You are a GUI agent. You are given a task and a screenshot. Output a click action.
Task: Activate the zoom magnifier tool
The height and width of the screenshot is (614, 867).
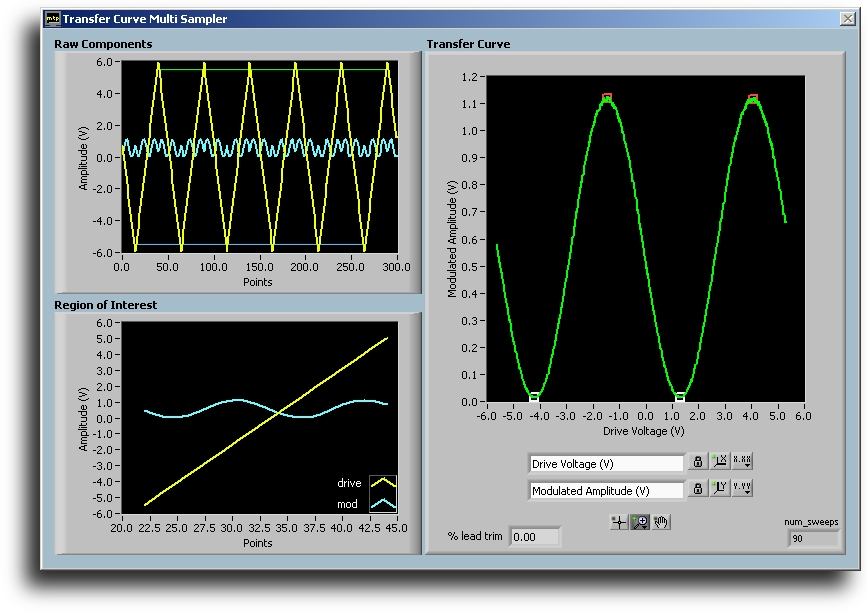[x=640, y=522]
